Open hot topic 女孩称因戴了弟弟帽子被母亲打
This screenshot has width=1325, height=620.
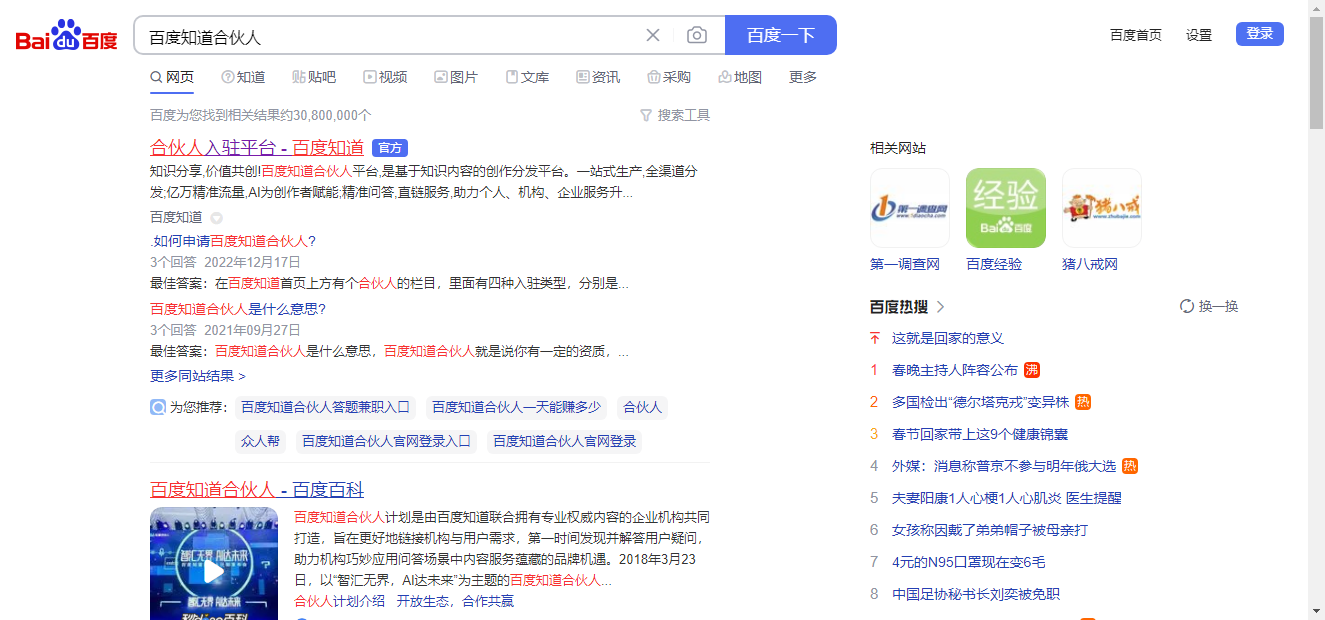click(x=990, y=530)
